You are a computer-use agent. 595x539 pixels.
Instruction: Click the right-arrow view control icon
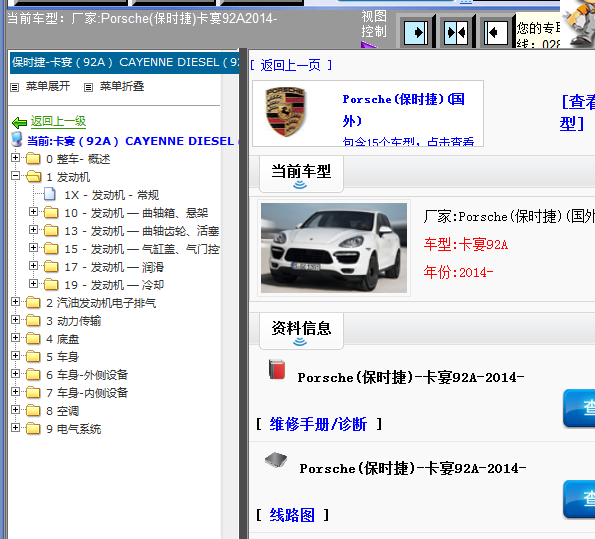(416, 32)
